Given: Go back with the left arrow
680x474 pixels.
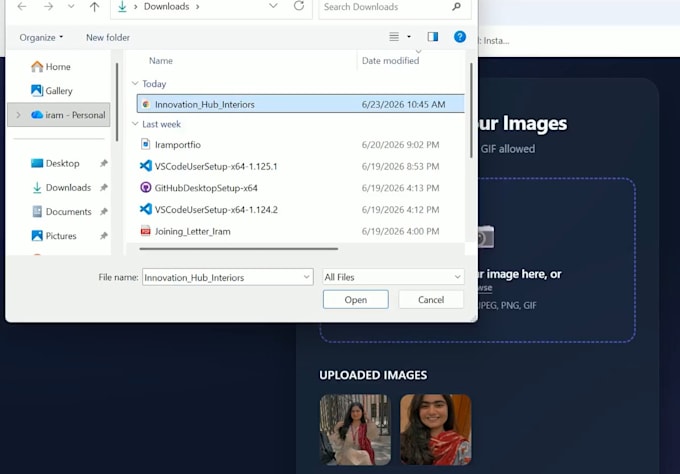Looking at the screenshot, I should [x=22, y=7].
